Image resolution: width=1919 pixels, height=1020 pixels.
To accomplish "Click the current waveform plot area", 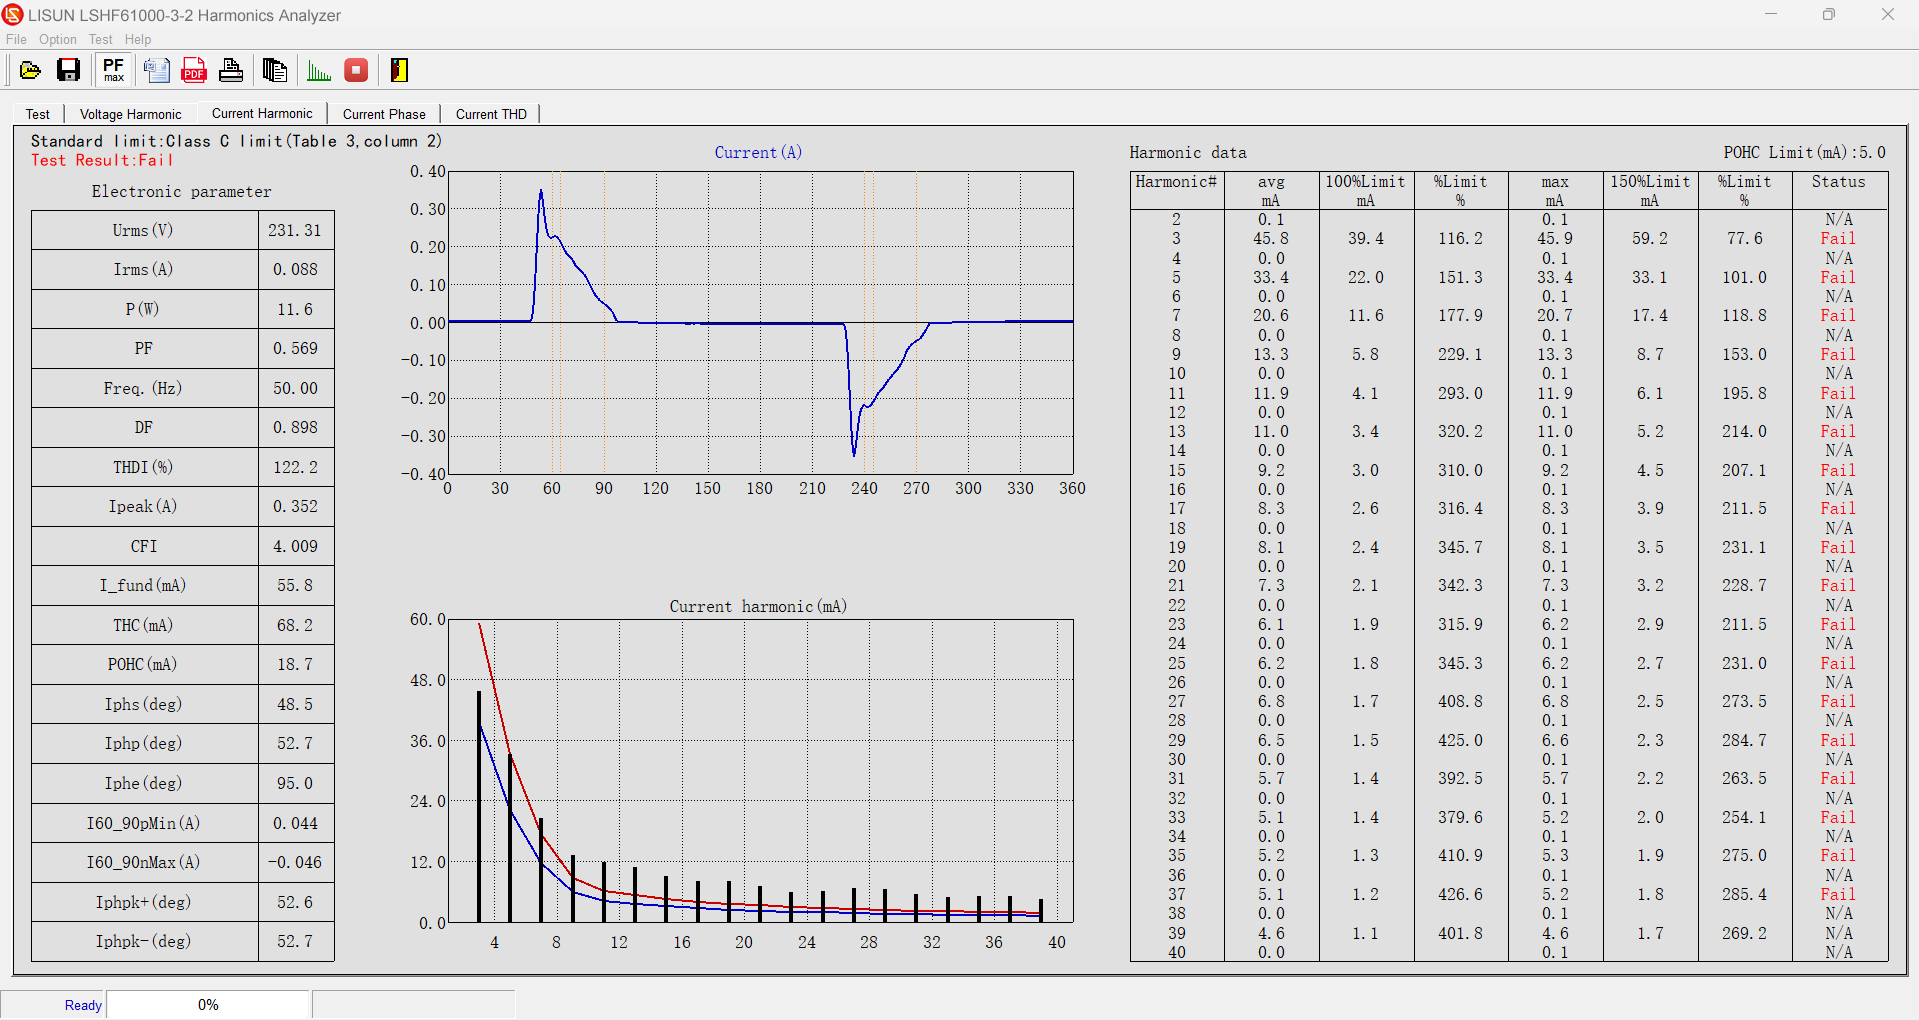I will [x=760, y=322].
